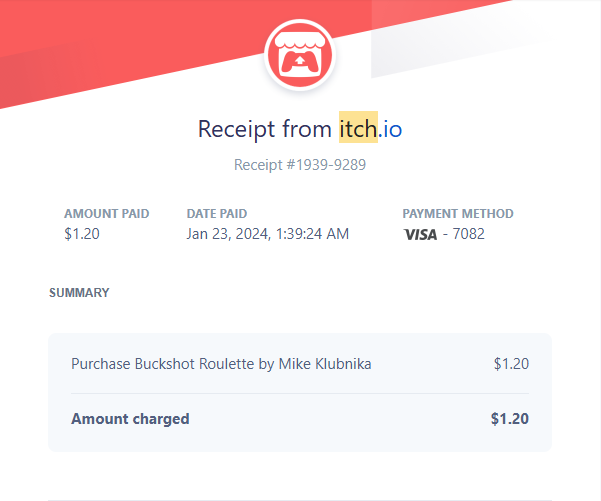The image size is (601, 501).
Task: Click the bold $1.20 total charged
Action: pos(510,419)
